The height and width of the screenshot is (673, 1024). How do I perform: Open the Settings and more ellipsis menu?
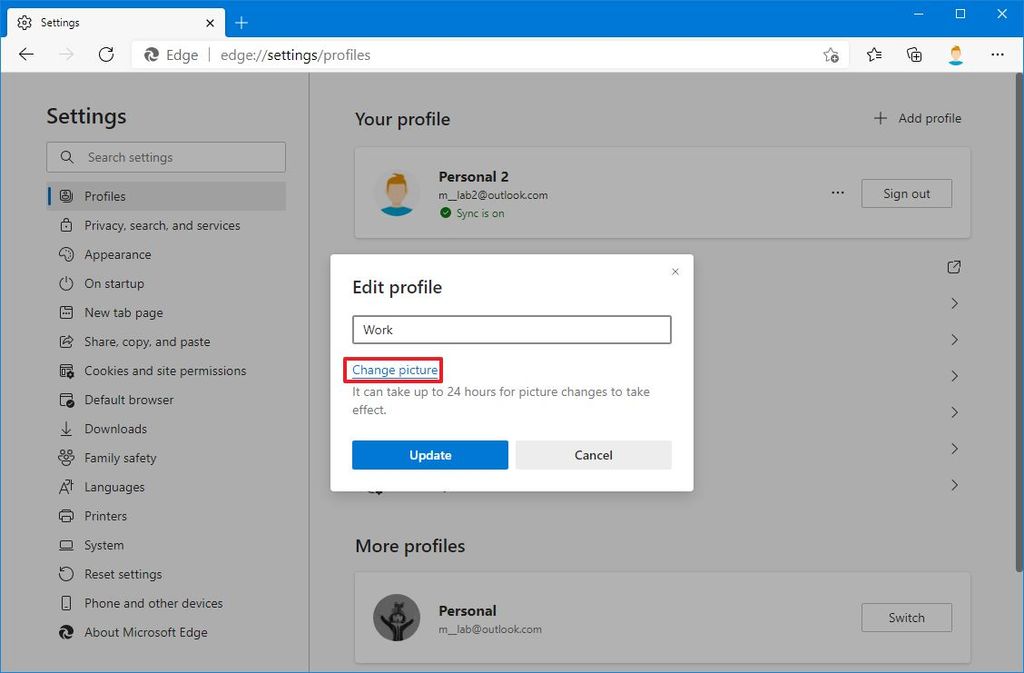(x=997, y=55)
